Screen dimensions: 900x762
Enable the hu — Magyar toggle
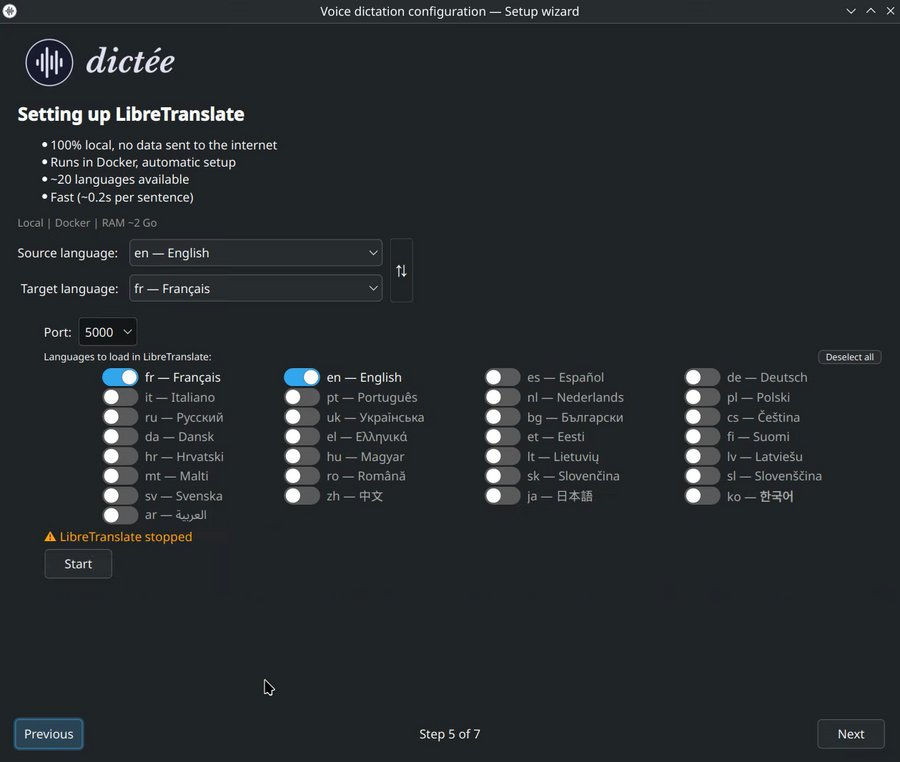302,457
